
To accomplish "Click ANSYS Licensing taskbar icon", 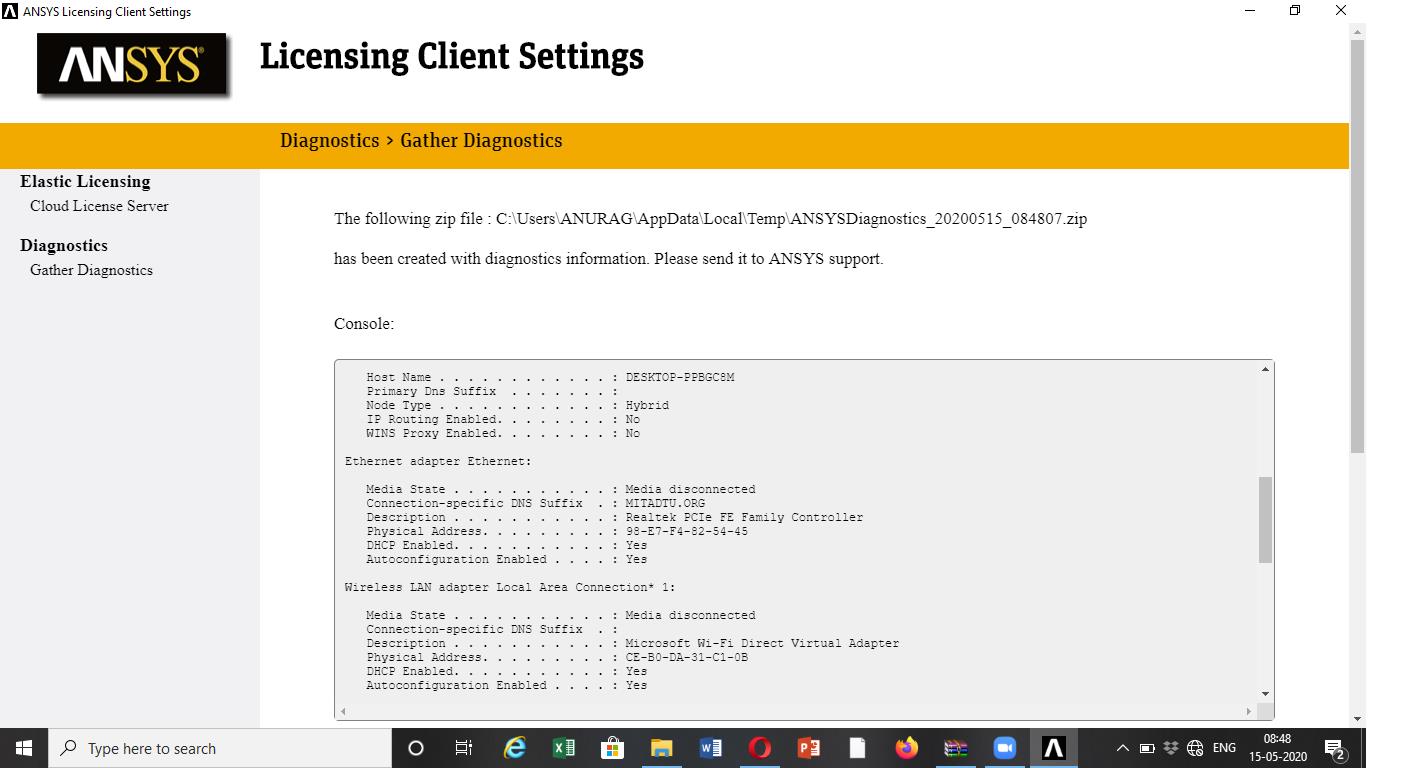I will coord(1053,748).
